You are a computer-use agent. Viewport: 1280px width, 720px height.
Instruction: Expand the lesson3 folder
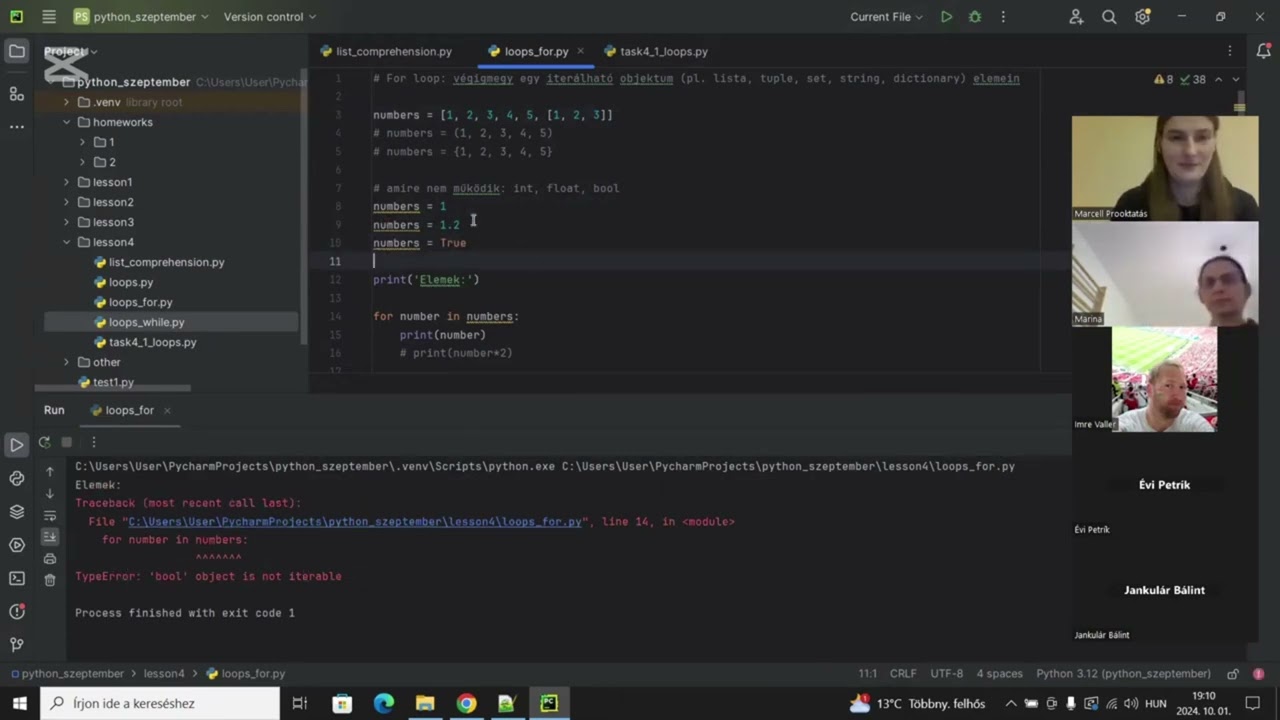point(67,222)
